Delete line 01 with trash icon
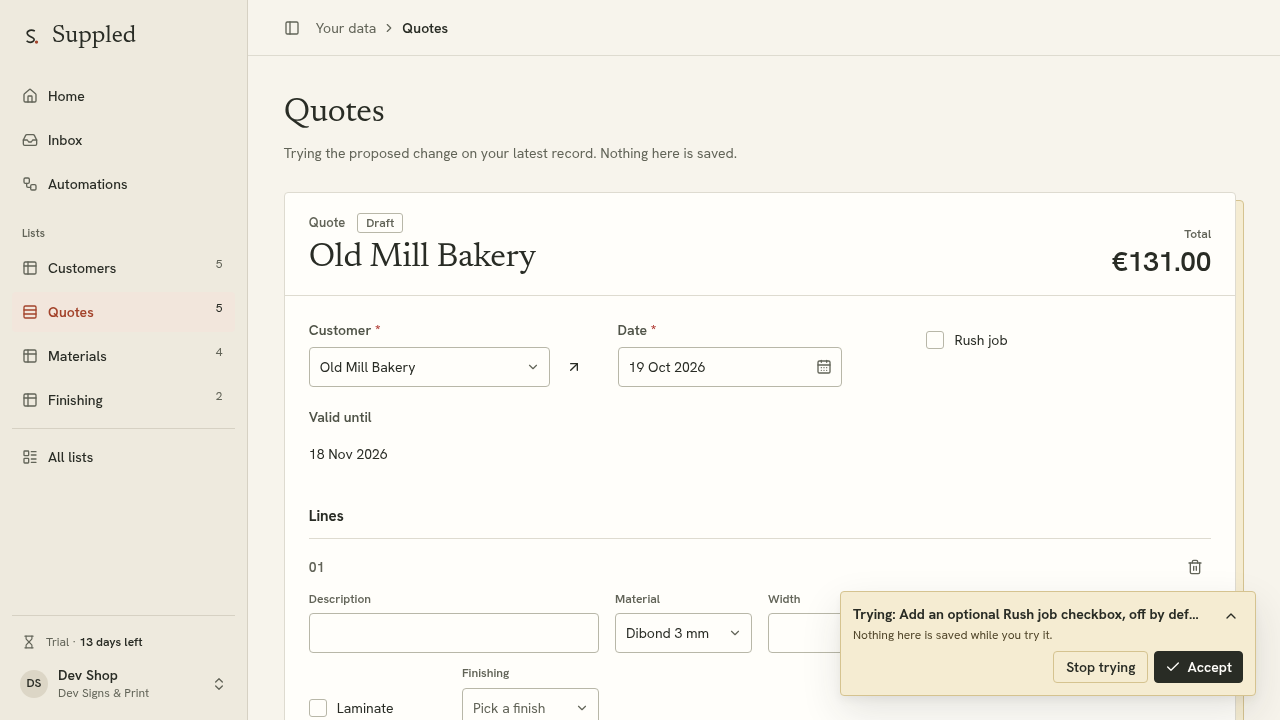Screen dimensions: 1280x720 (x=1195, y=567)
